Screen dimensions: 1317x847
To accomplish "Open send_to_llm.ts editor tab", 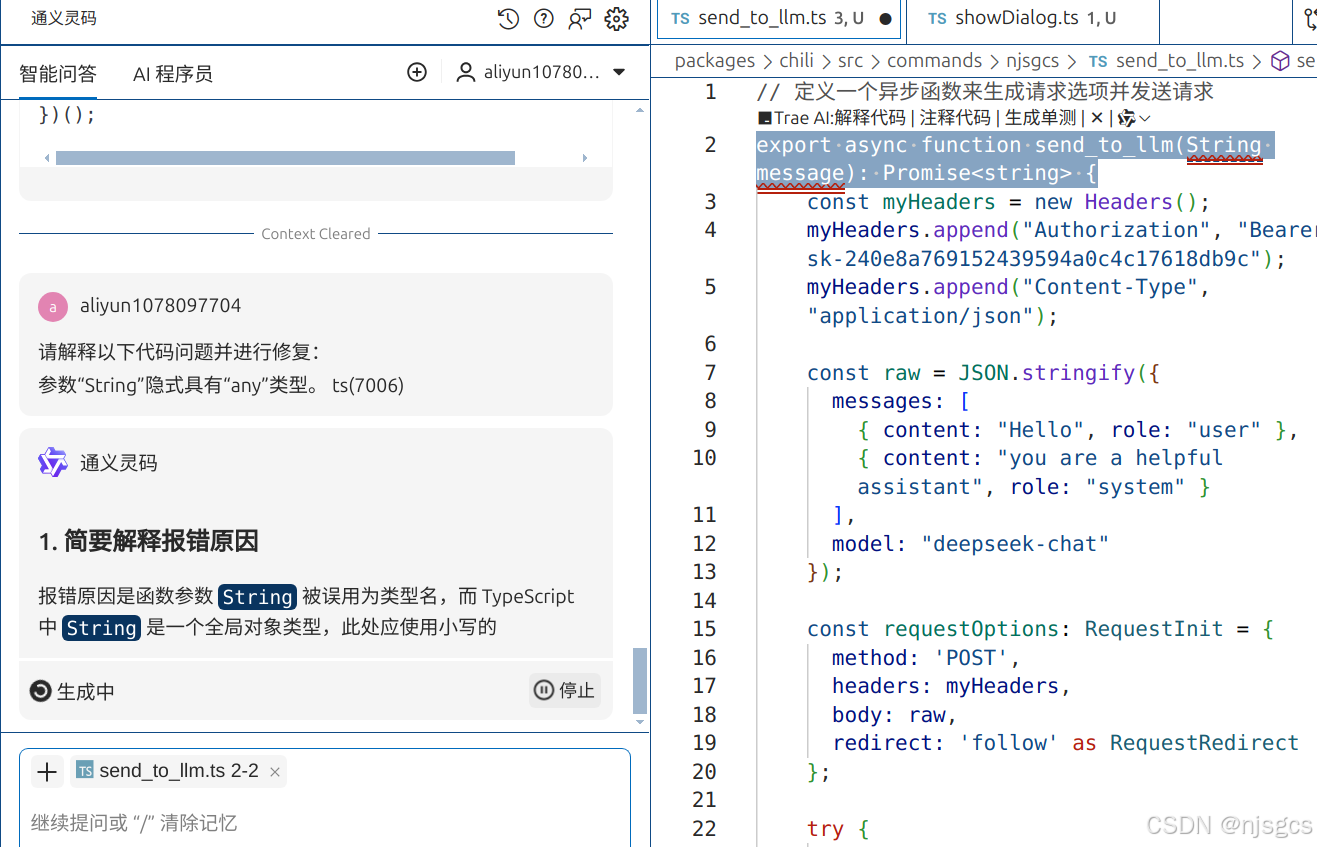I will [778, 19].
